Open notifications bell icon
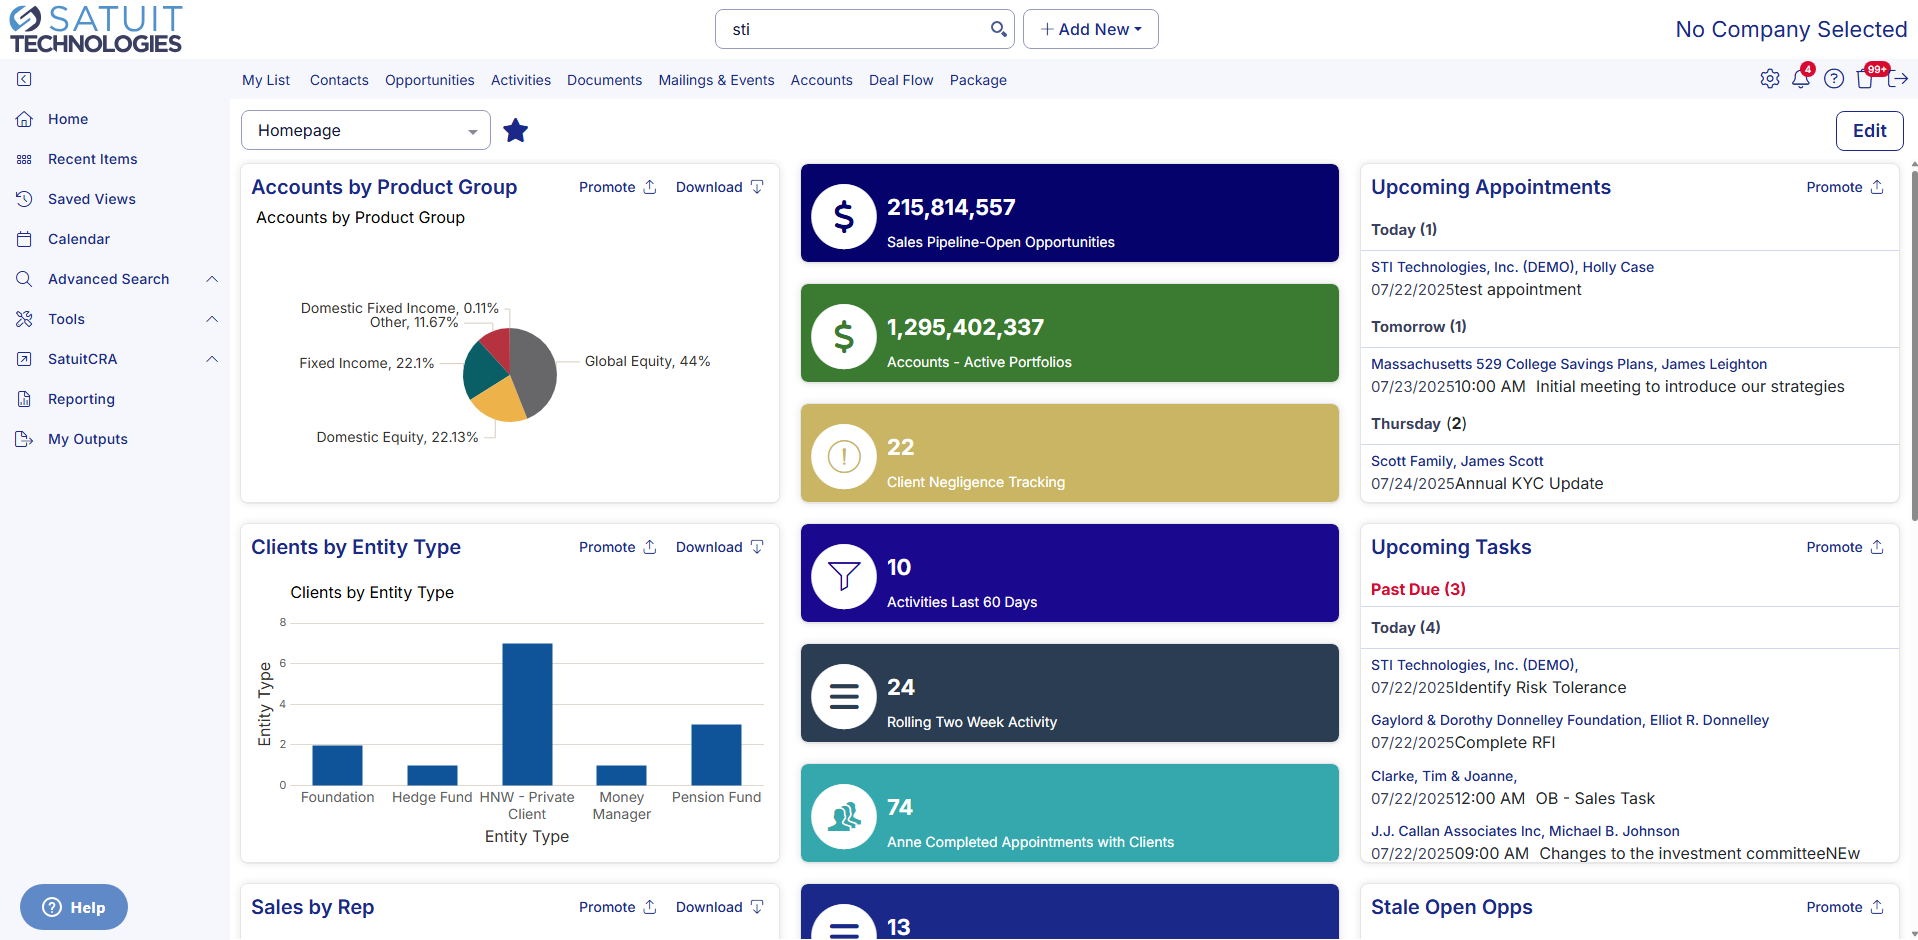Viewport: 1918px width, 940px height. coord(1801,77)
